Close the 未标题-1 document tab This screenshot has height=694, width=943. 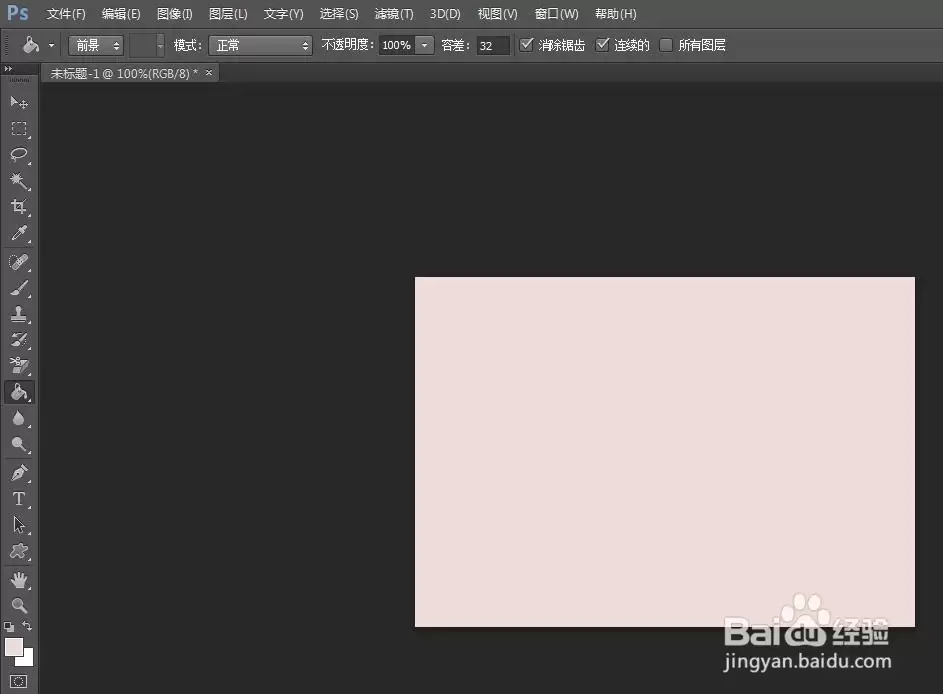click(209, 73)
